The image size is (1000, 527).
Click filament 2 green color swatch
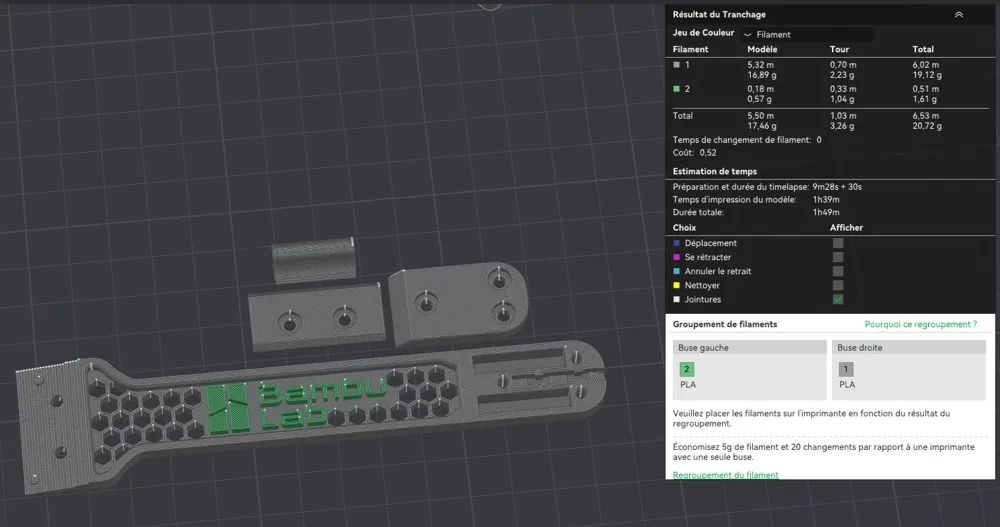pyautogui.click(x=677, y=89)
